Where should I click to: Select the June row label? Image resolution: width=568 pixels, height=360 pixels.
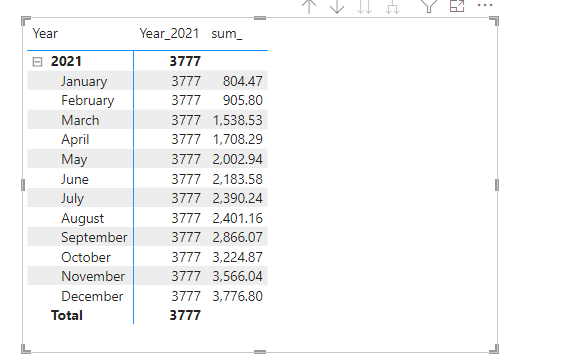point(75,179)
